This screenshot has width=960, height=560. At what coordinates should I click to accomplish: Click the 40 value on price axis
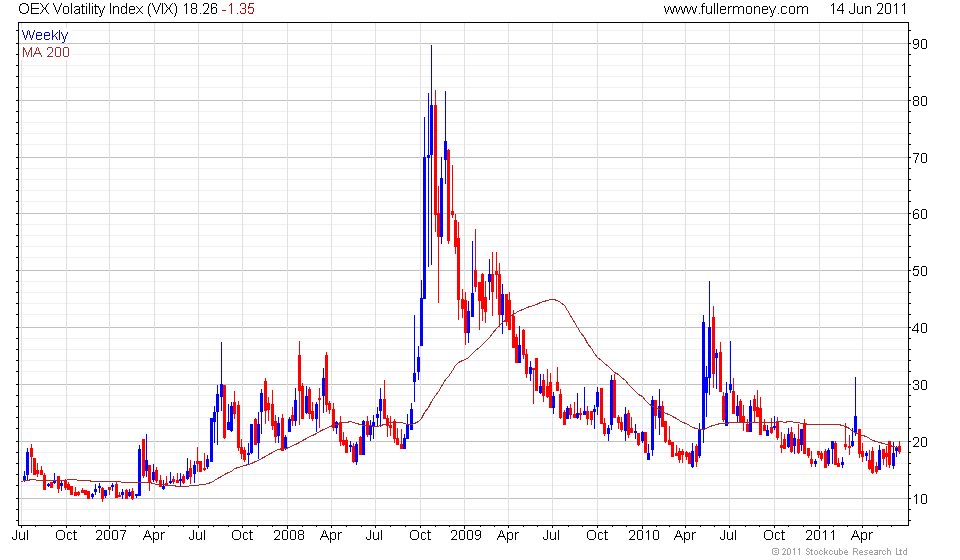[x=920, y=328]
